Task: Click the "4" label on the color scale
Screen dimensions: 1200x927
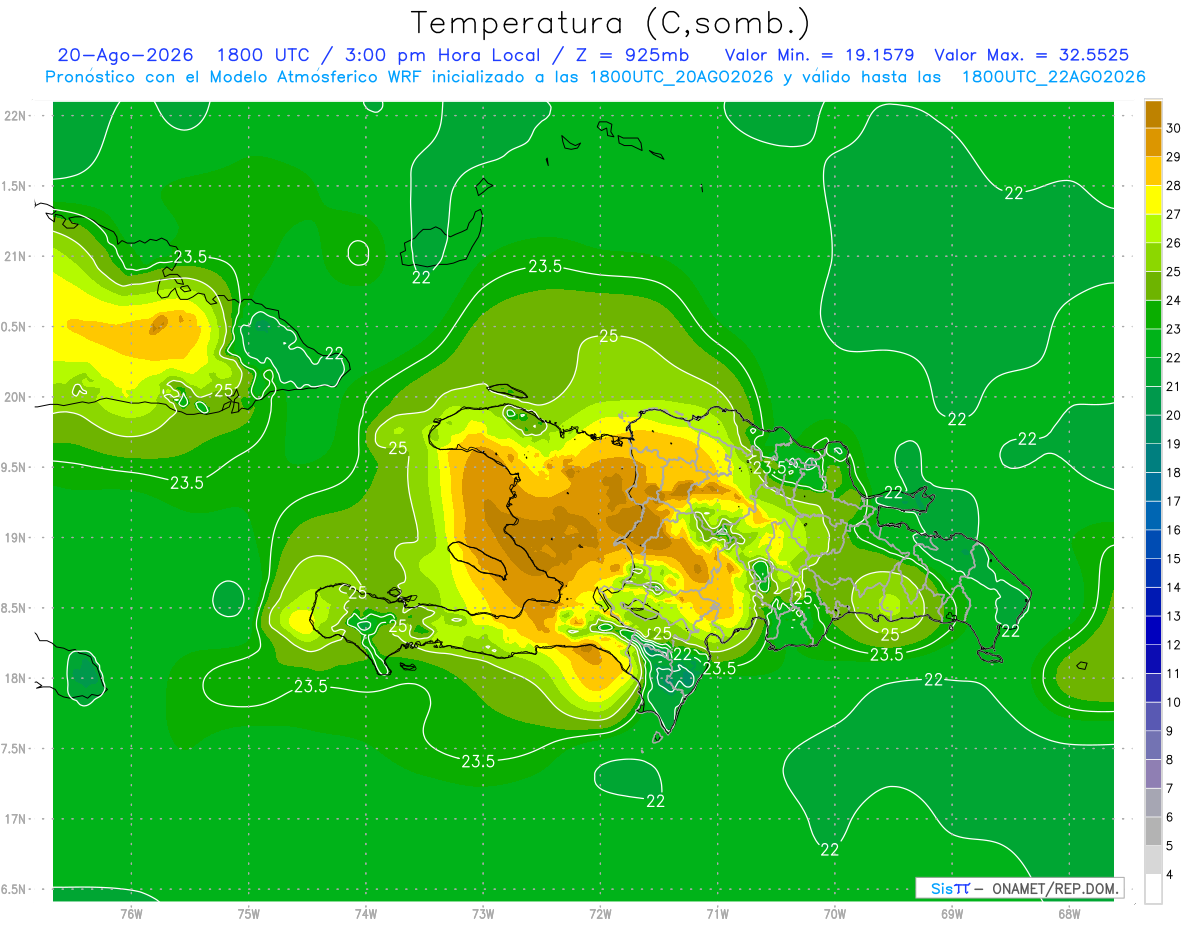Action: [x=1171, y=875]
